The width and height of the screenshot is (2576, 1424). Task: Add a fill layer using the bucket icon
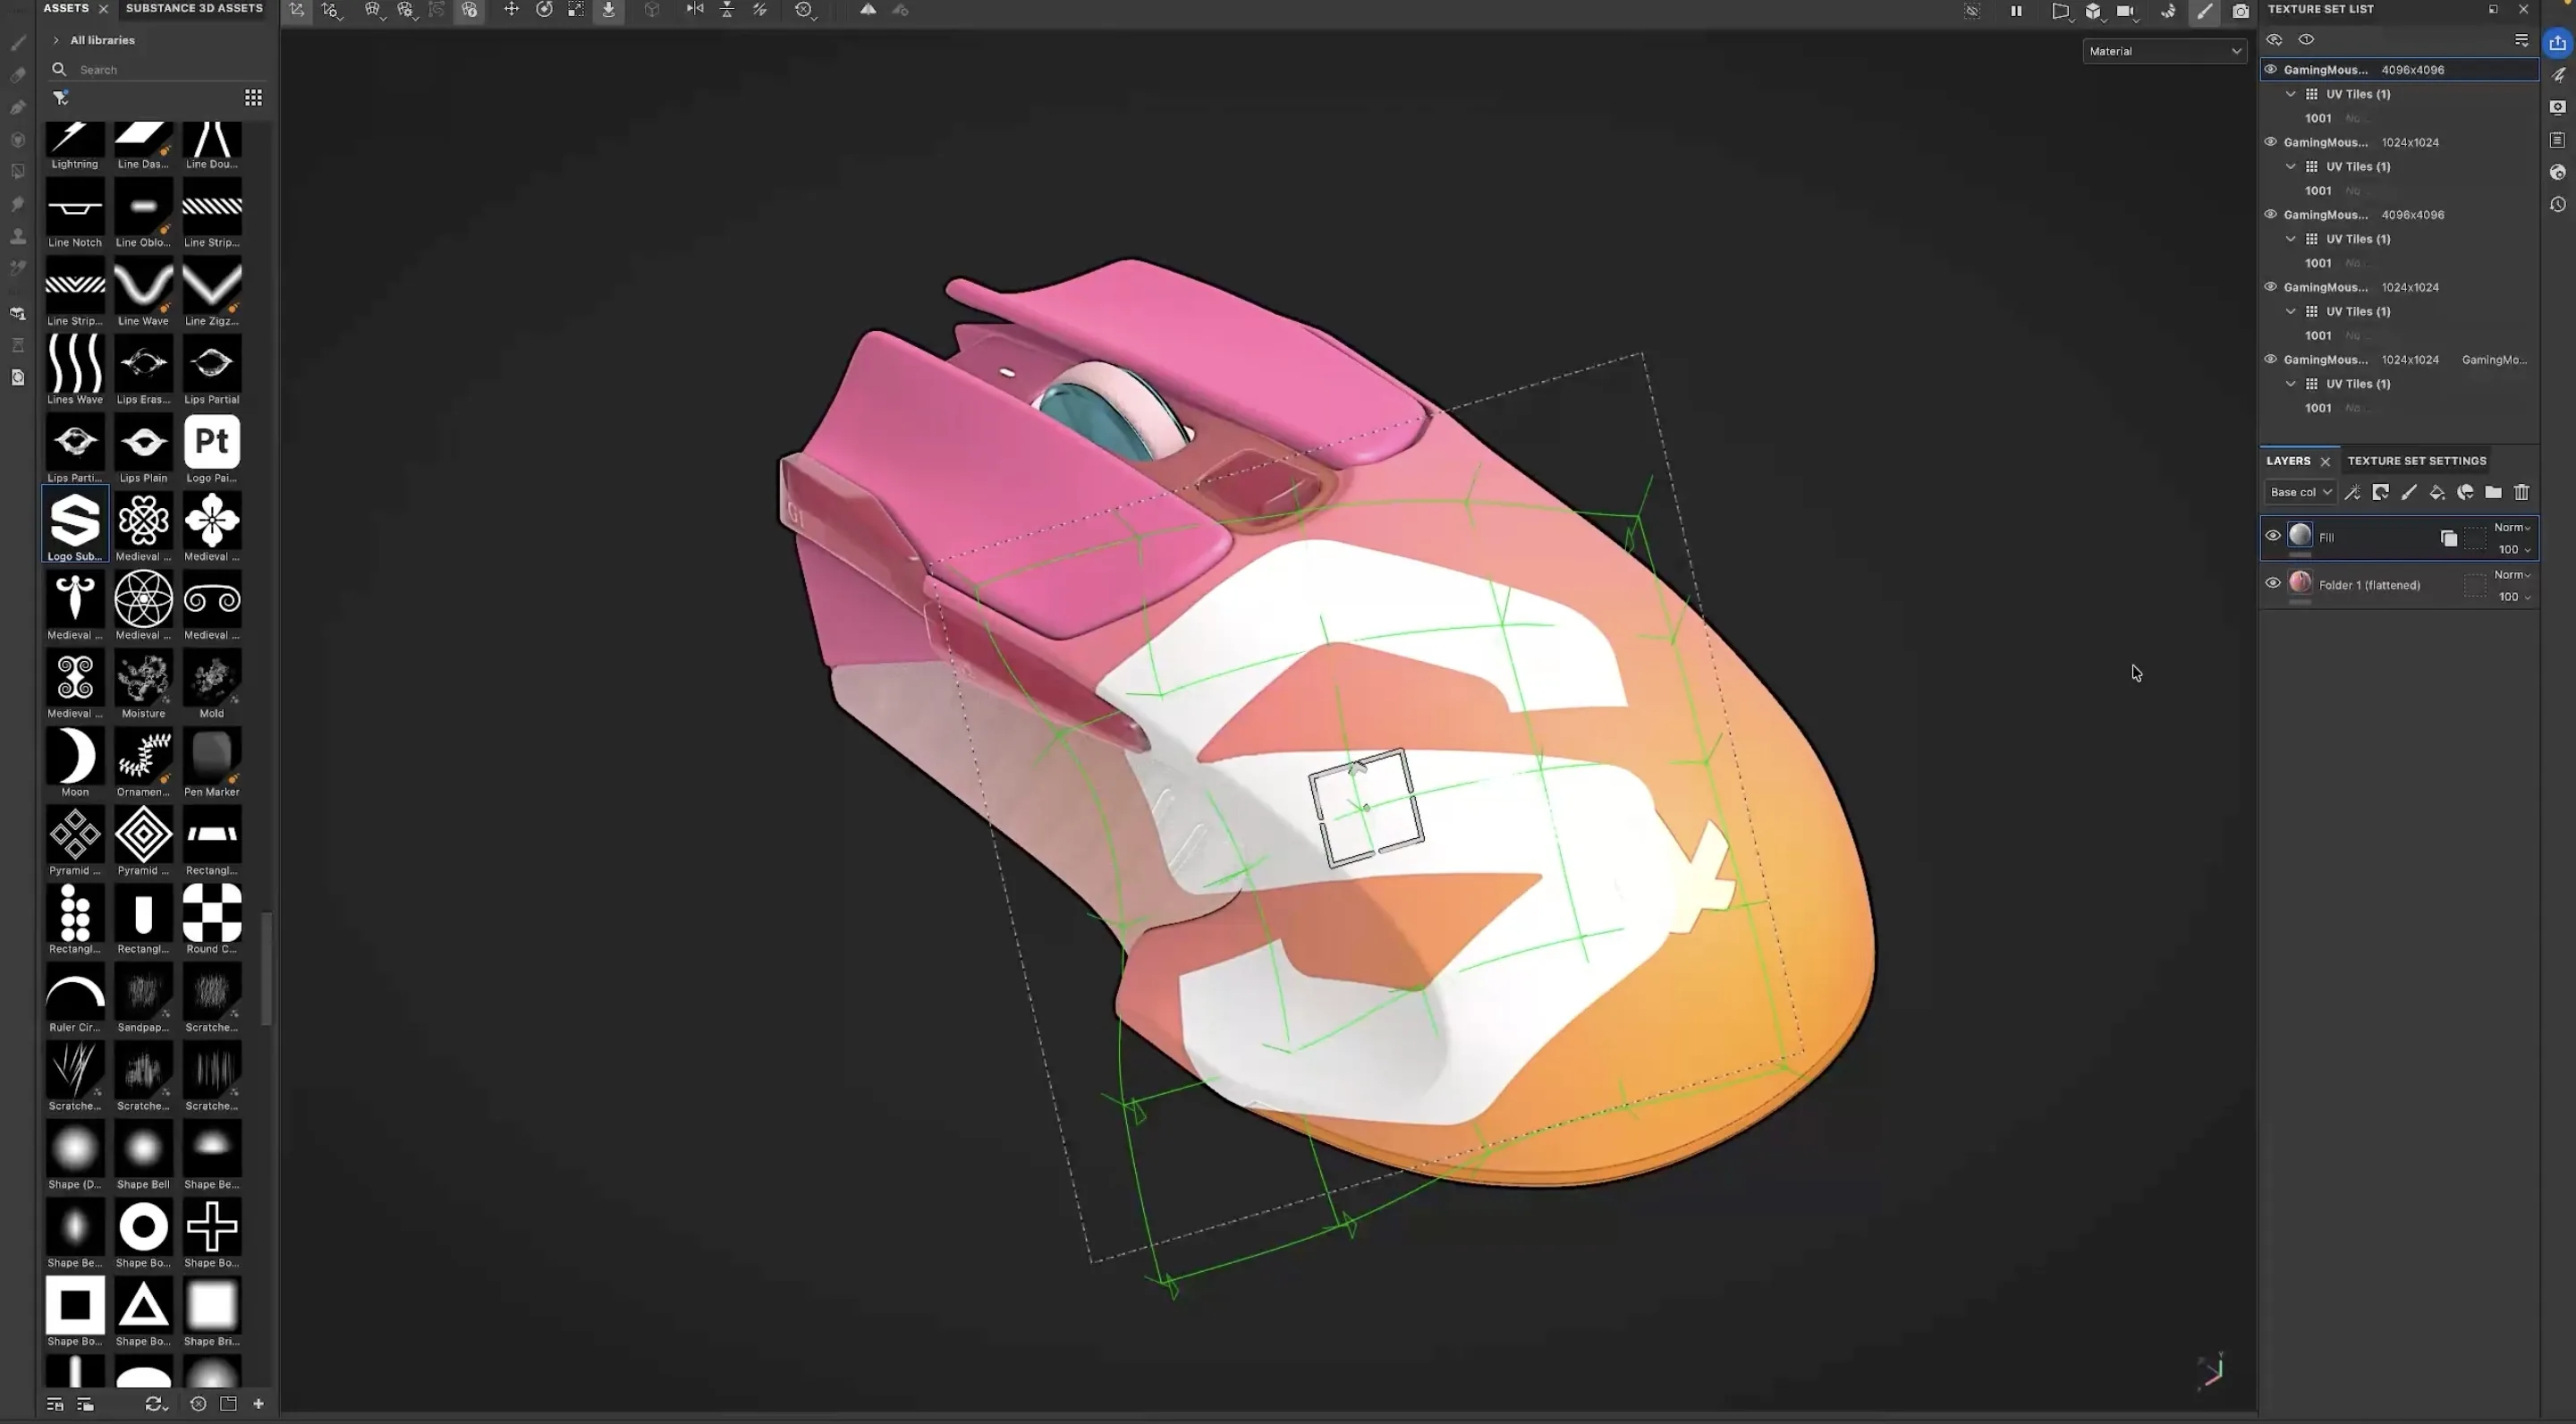(x=2437, y=492)
